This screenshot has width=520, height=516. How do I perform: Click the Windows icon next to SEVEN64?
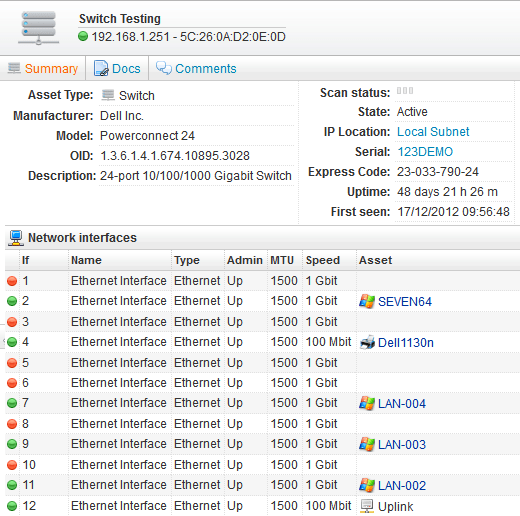point(367,301)
